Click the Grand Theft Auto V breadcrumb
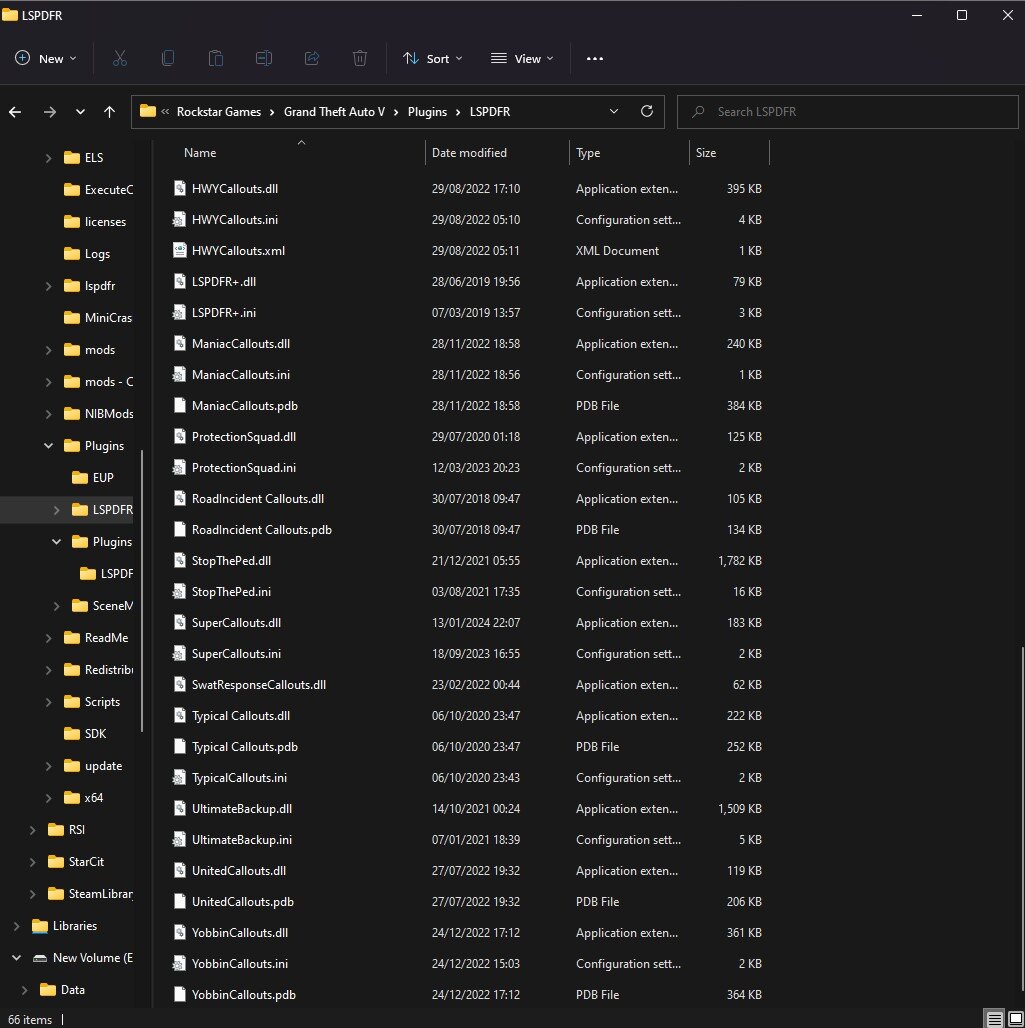1025x1028 pixels. pos(341,112)
